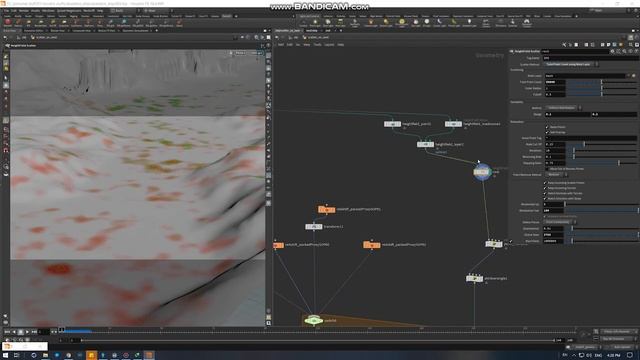Screen dimensions: 640x360
Task: Toggle Match Direction with Slope checkbox
Action: pos(545,199)
